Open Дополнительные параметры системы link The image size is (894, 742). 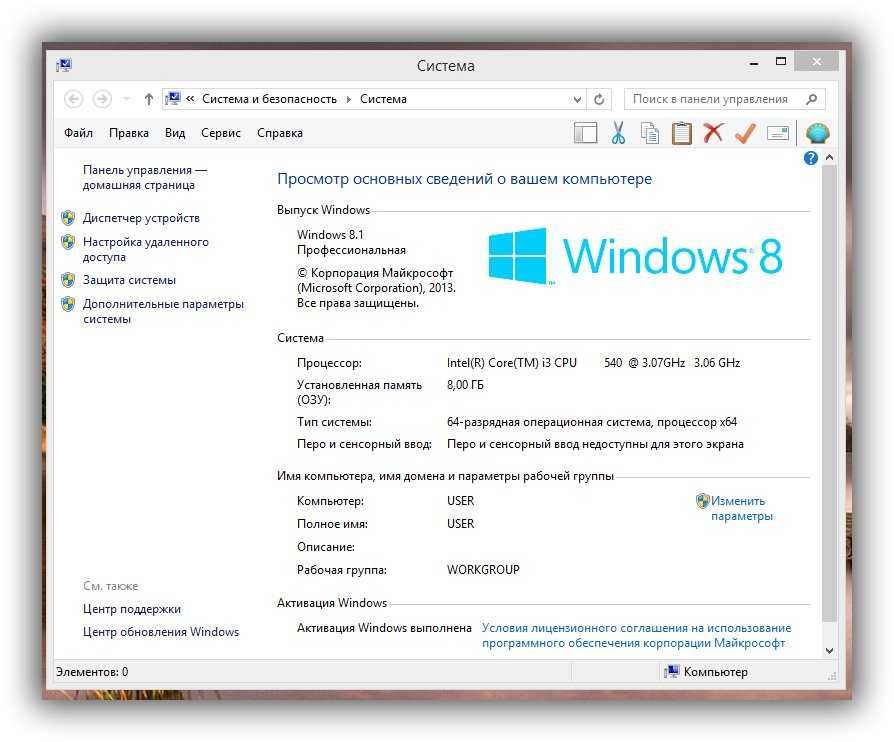[x=163, y=311]
